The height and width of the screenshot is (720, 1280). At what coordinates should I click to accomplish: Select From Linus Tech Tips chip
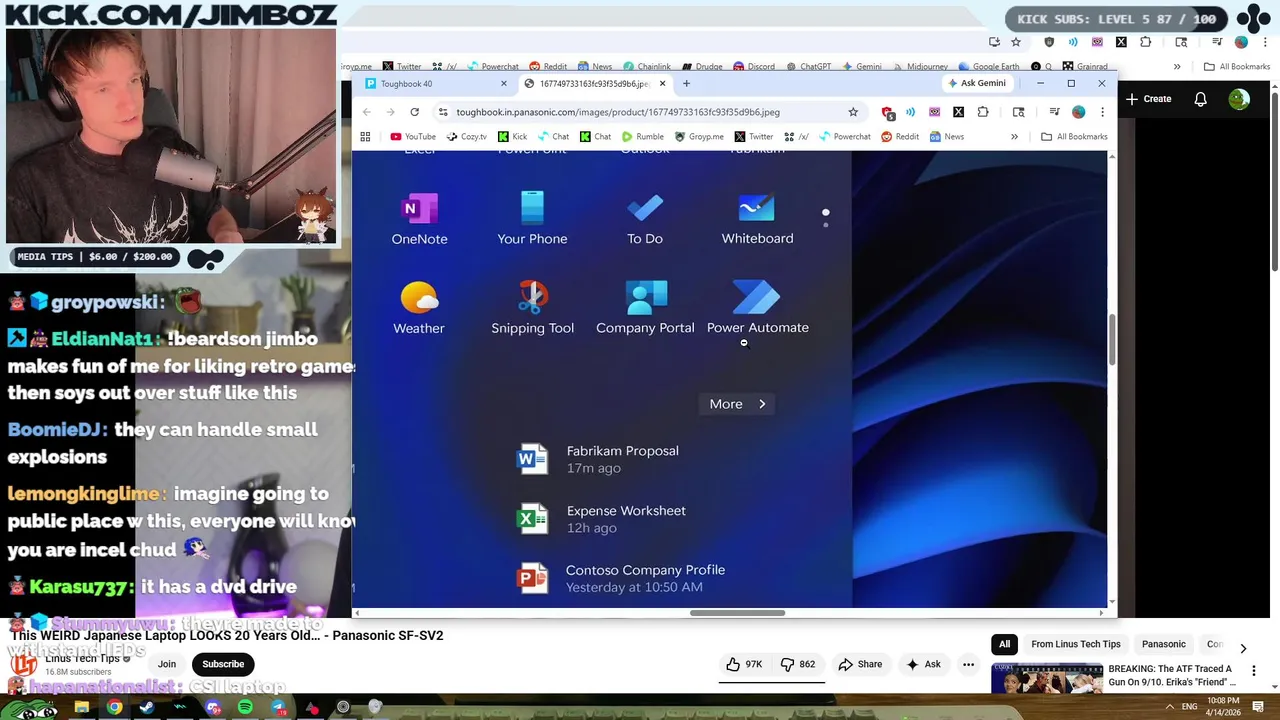(x=1076, y=644)
